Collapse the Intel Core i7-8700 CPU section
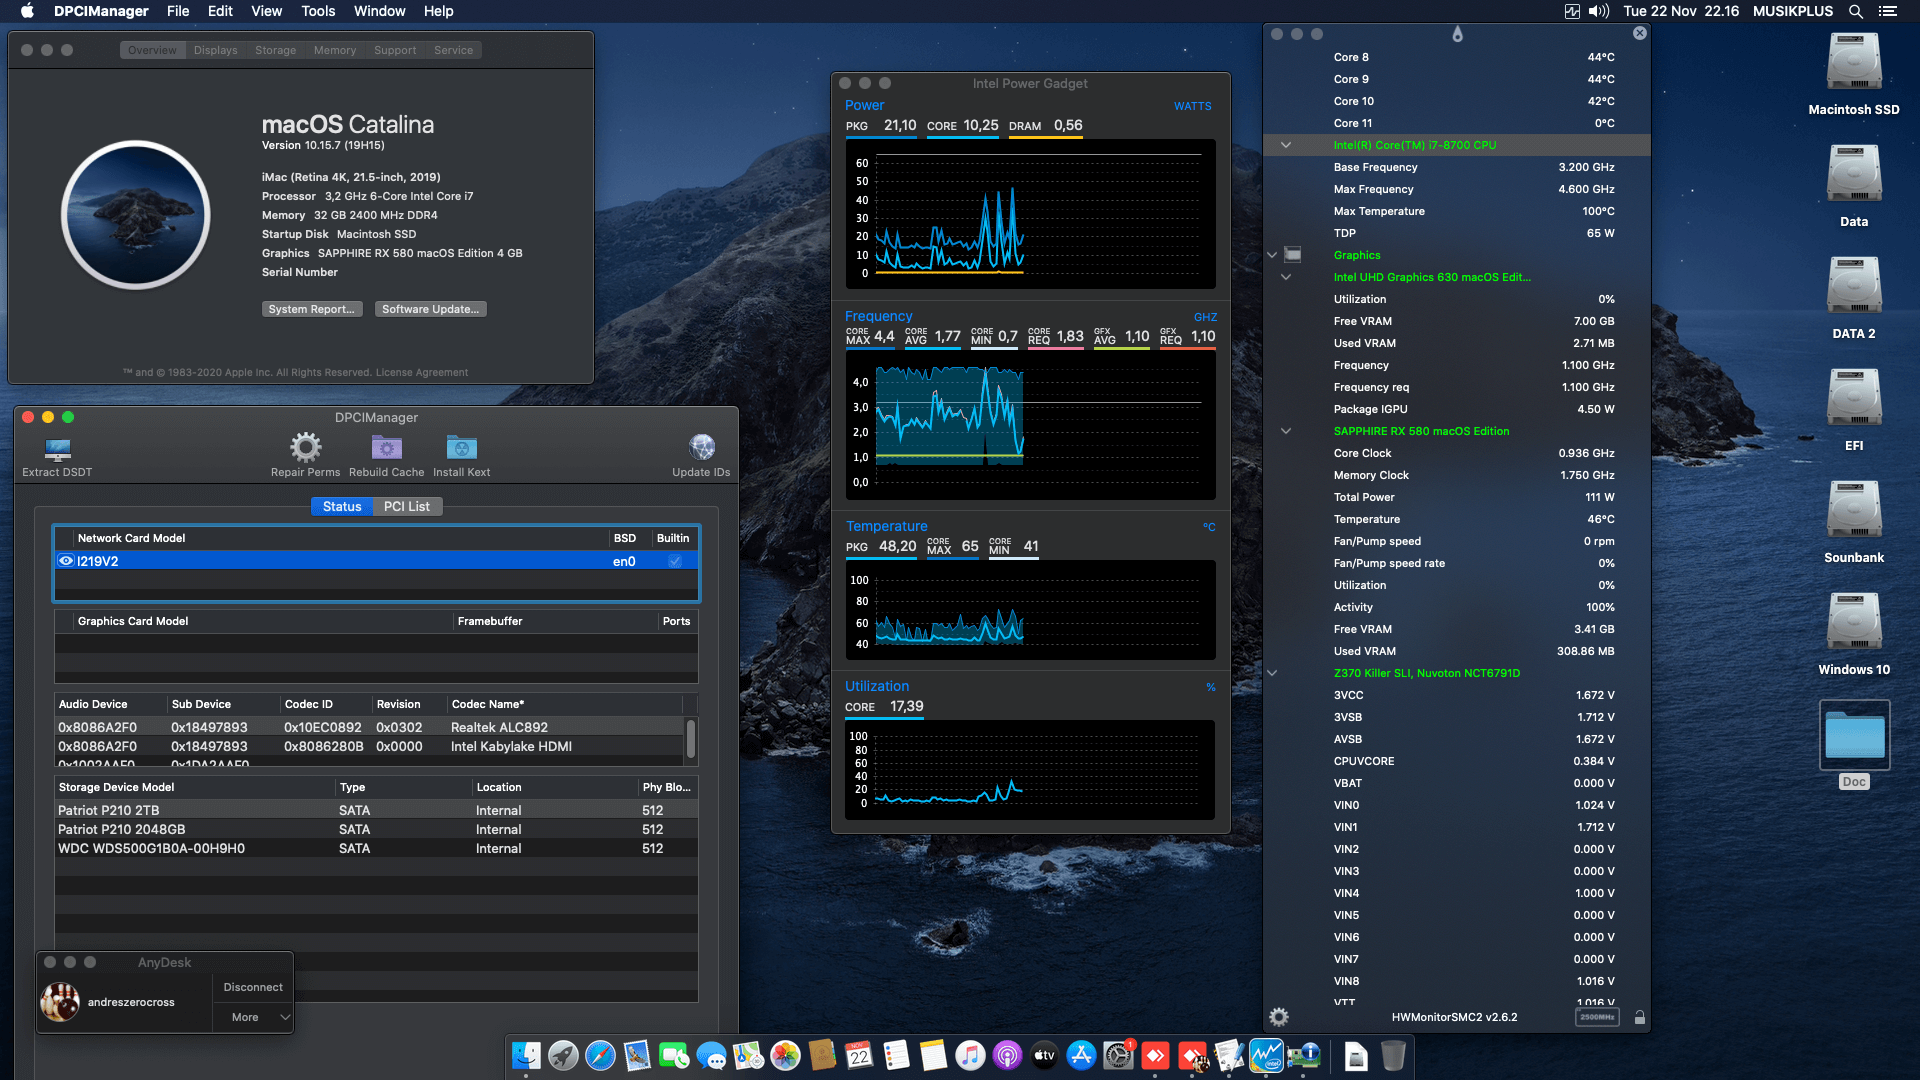1920x1080 pixels. click(1285, 144)
